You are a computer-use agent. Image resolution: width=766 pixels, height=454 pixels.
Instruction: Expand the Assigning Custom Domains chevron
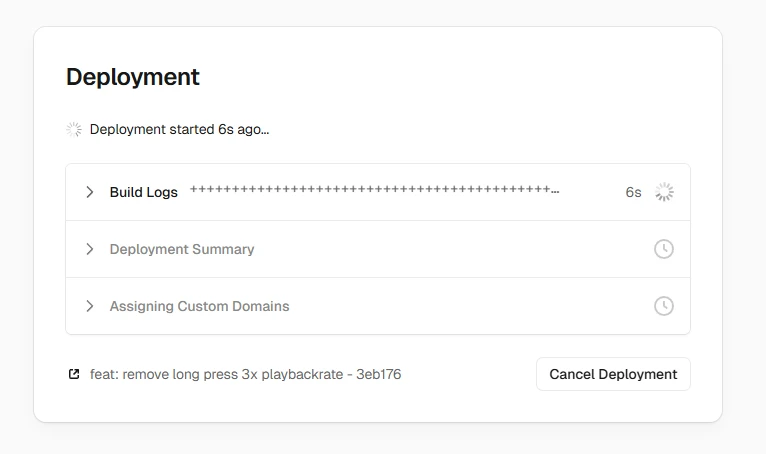point(89,306)
